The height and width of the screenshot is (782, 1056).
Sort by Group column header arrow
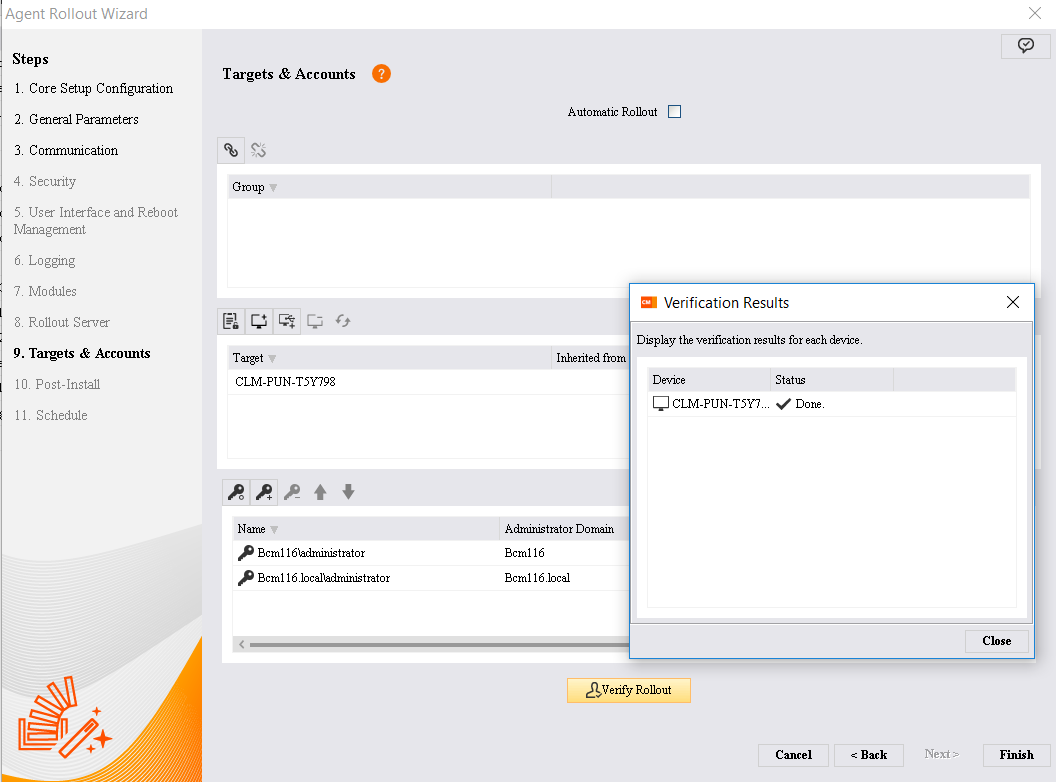coord(273,188)
